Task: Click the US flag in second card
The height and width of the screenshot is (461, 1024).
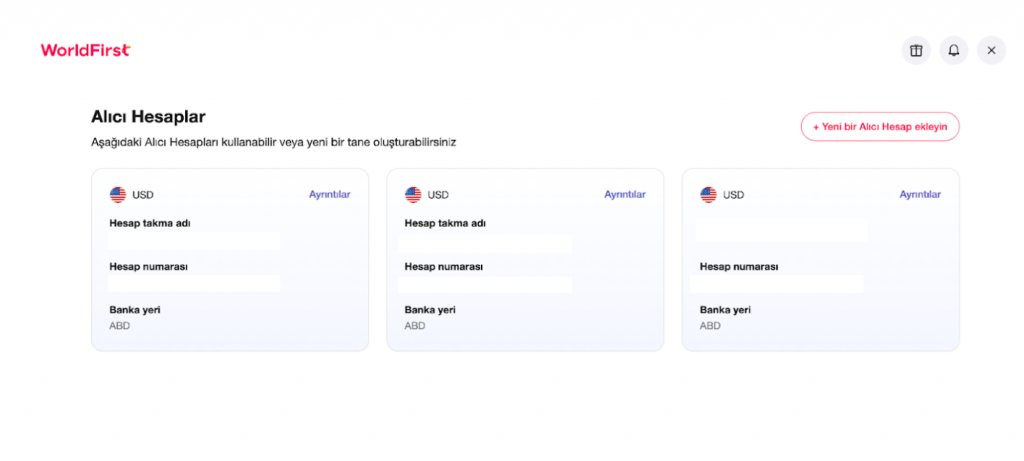Action: [x=413, y=195]
